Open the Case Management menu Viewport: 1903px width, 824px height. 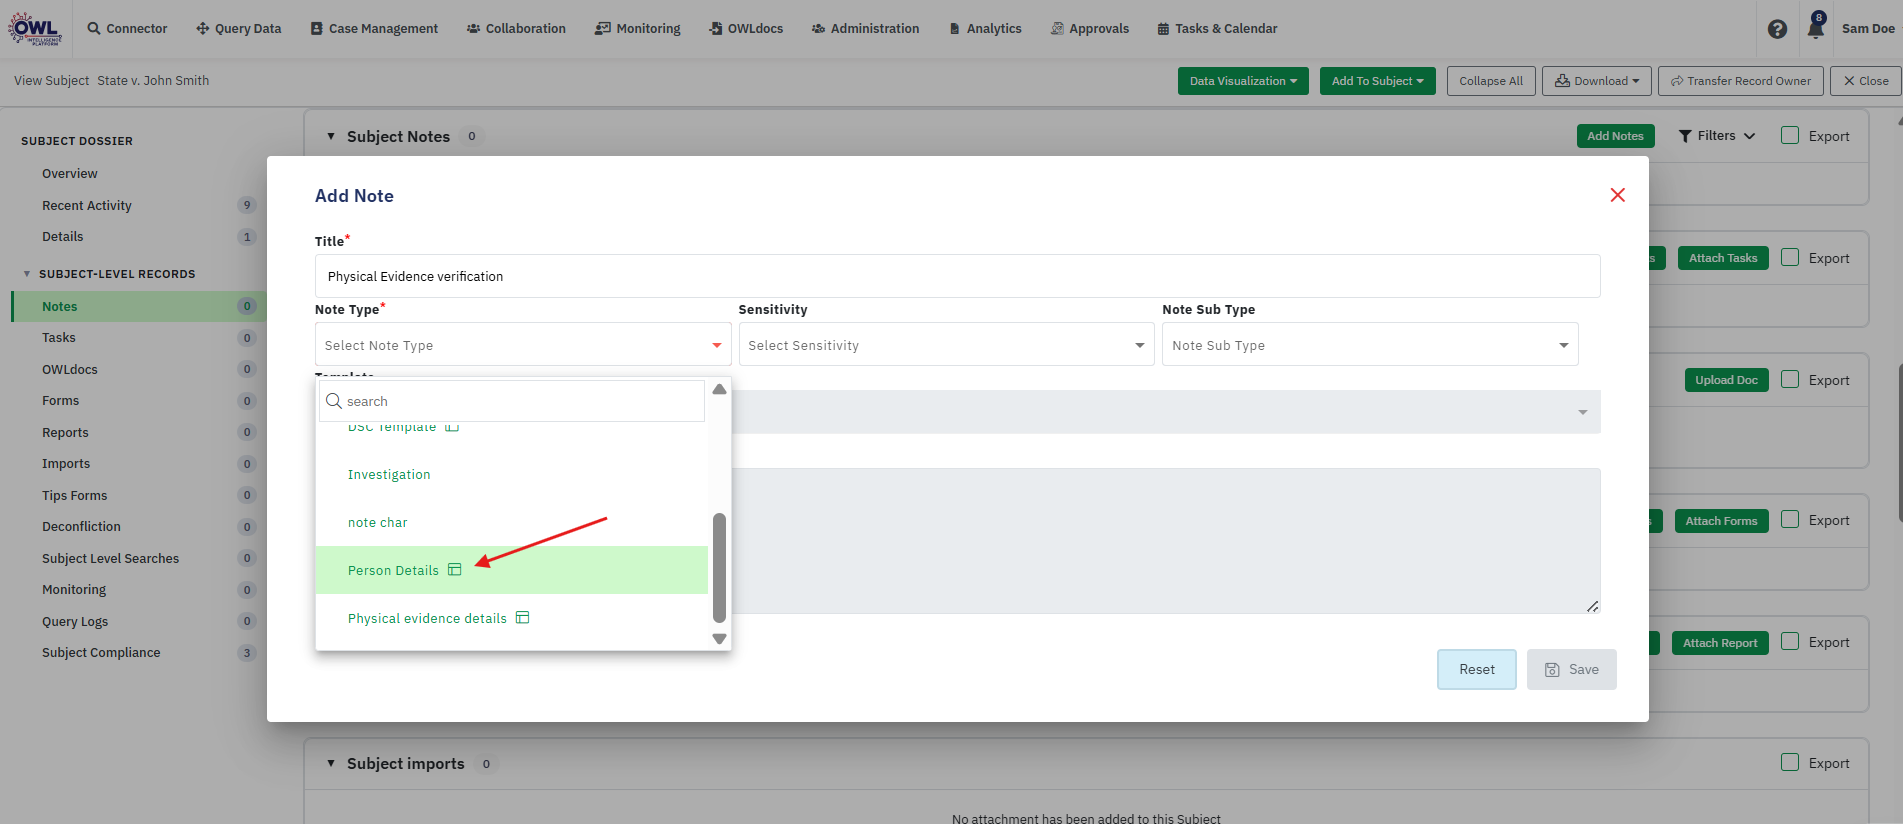tap(374, 28)
